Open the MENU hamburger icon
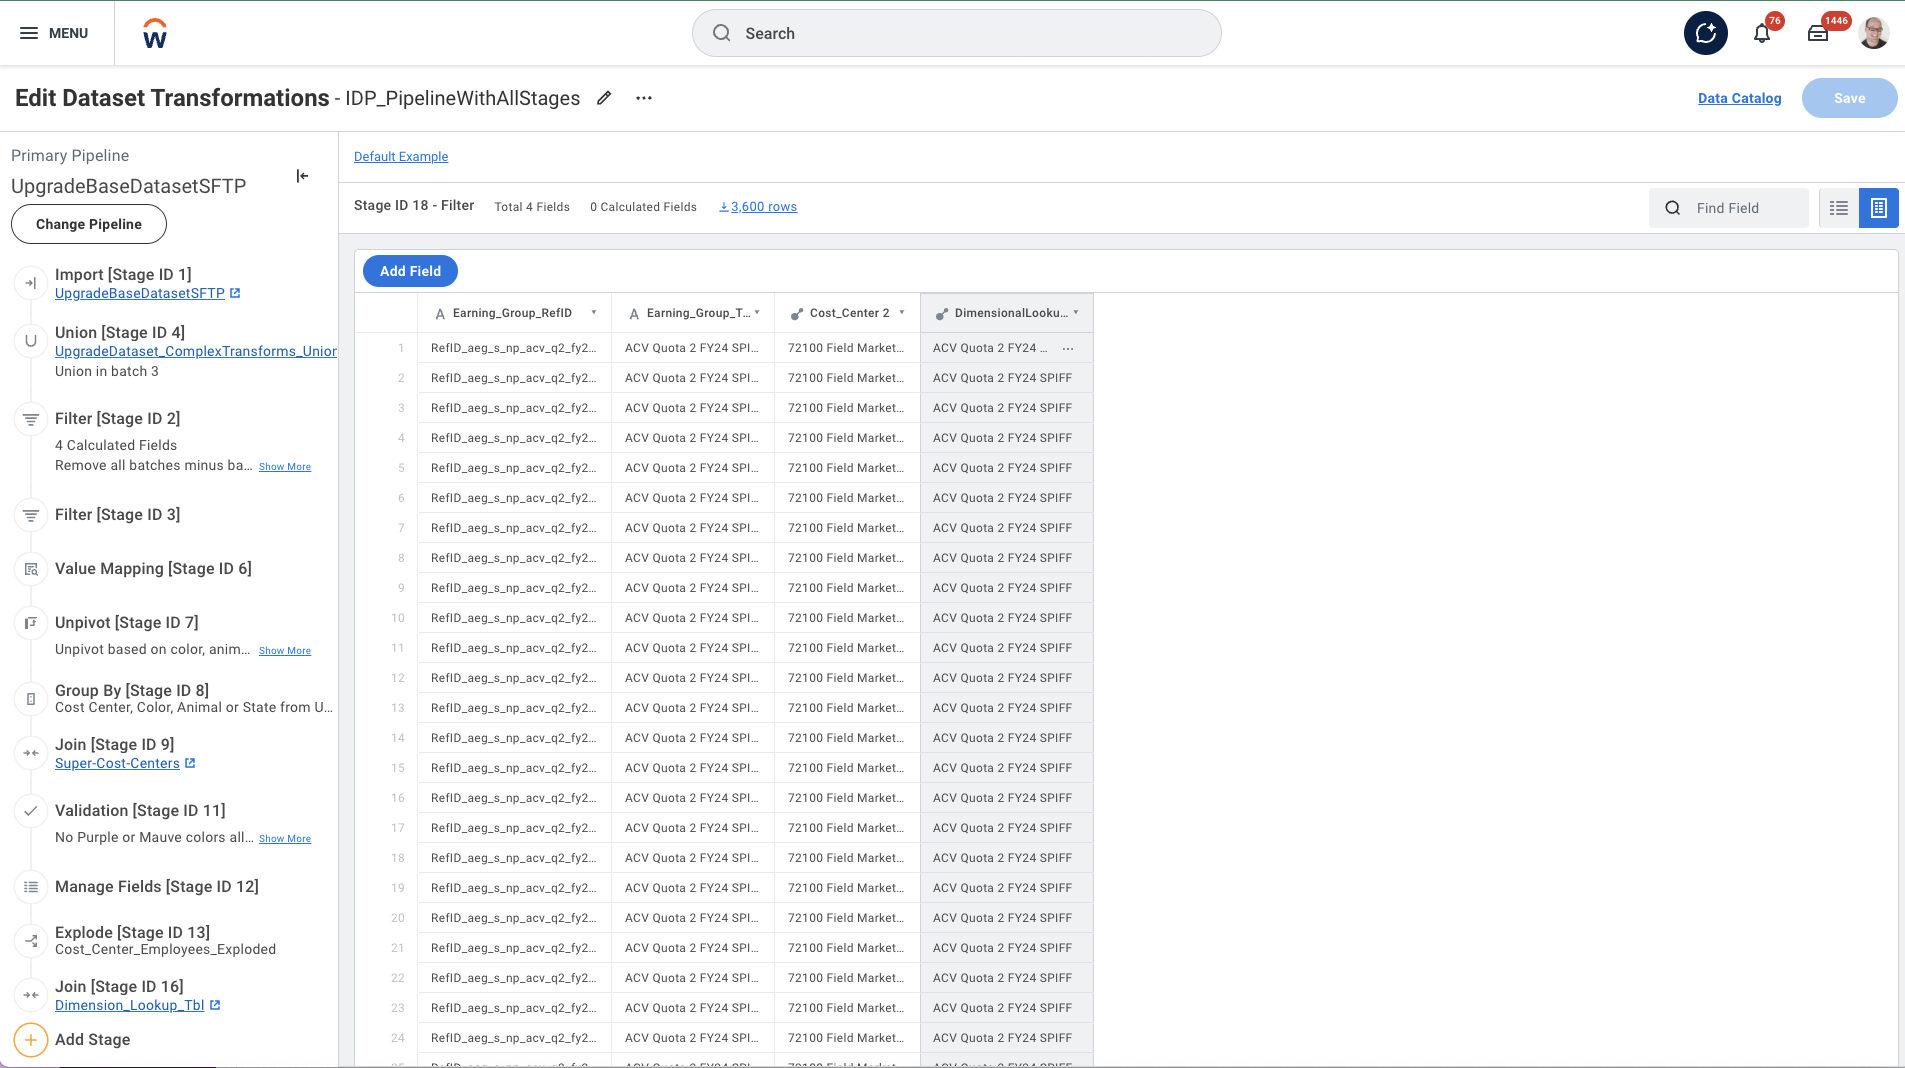 pos(29,33)
